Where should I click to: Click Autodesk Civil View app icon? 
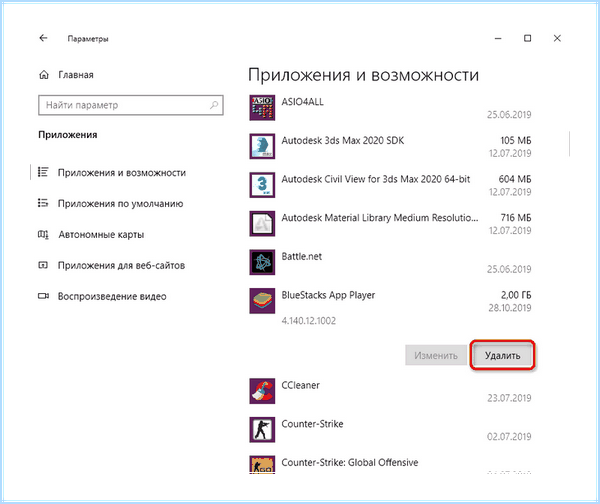click(262, 185)
